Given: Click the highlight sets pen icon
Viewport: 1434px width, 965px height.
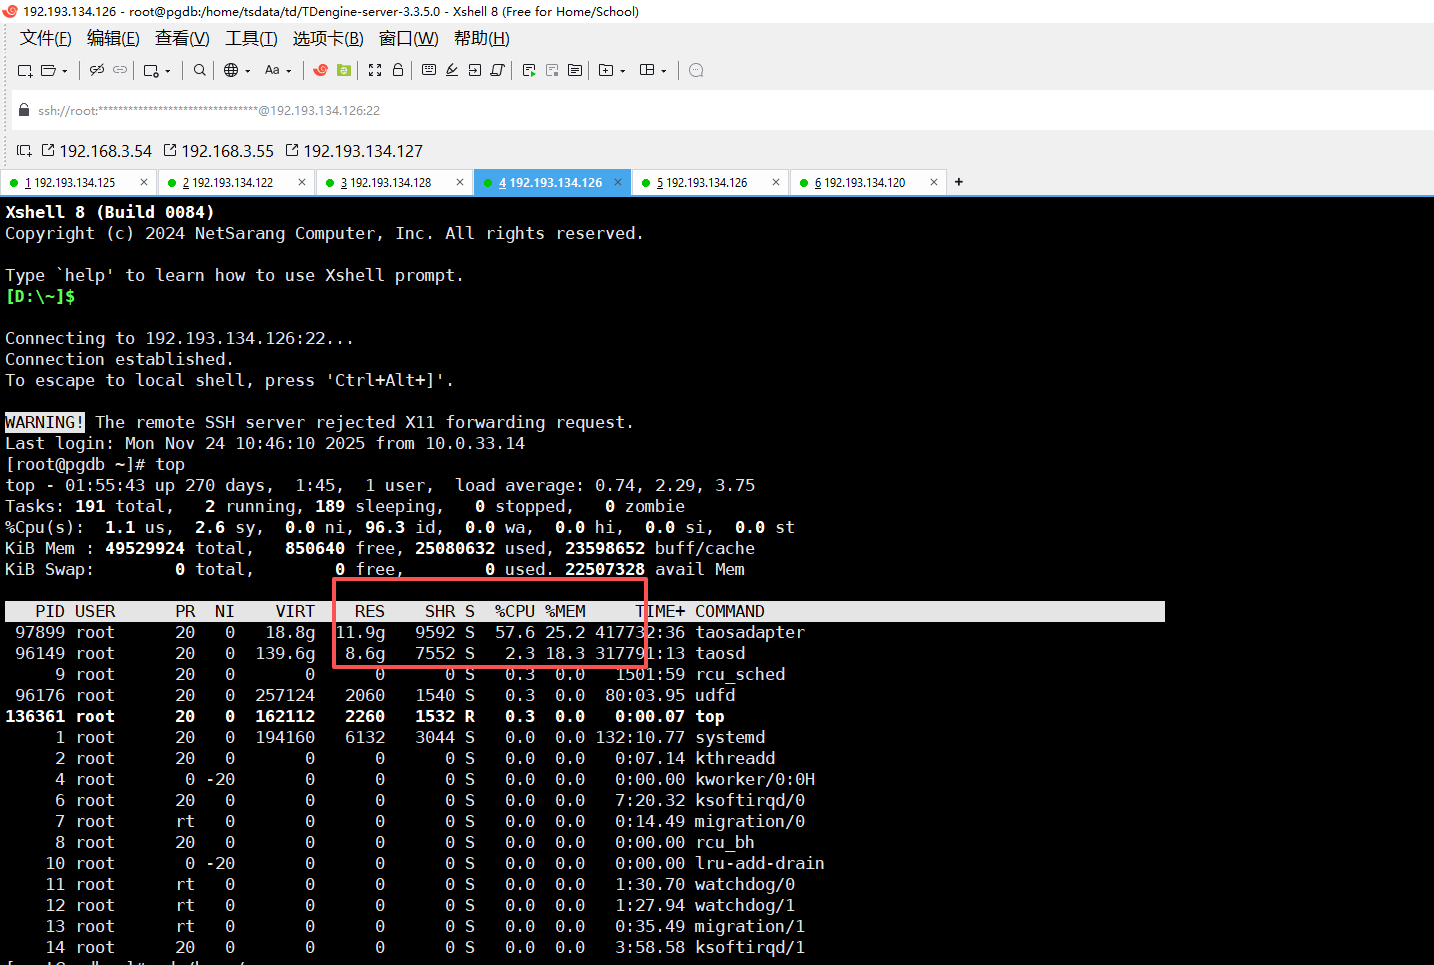Looking at the screenshot, I should coord(452,70).
